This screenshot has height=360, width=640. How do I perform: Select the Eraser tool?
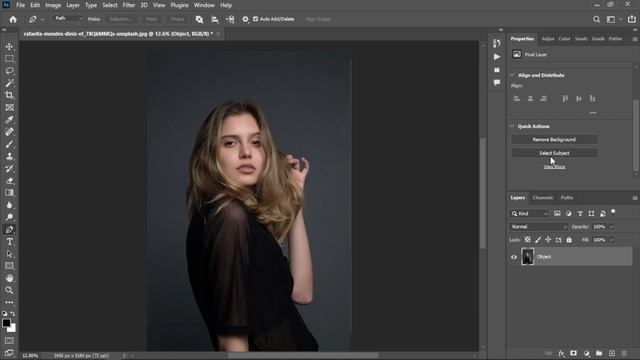9,181
